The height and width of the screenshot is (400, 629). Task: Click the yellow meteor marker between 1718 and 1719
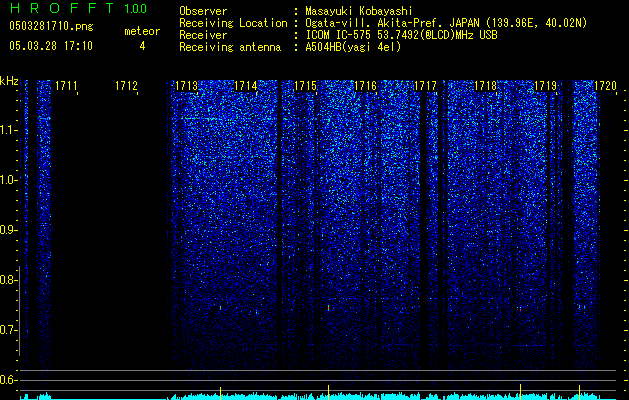click(x=520, y=392)
